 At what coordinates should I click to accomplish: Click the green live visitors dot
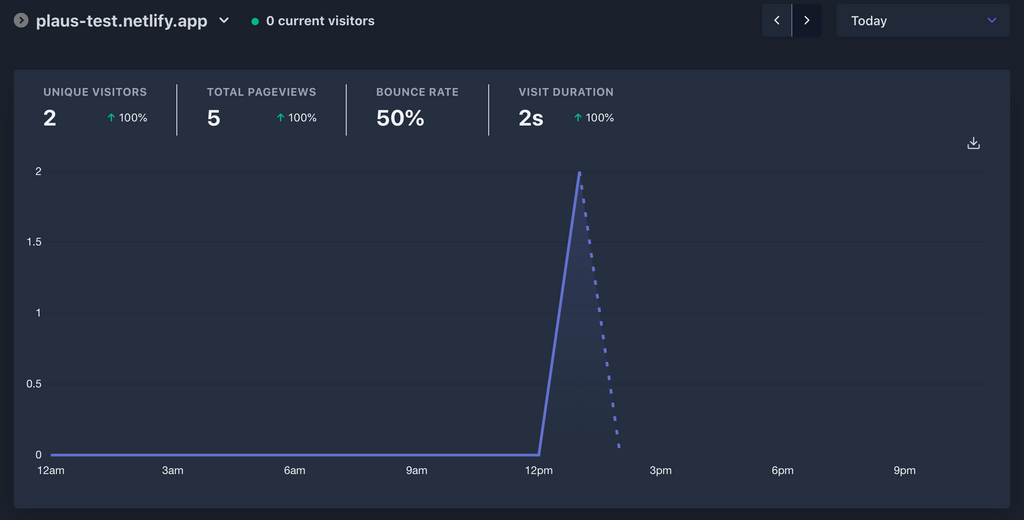click(x=255, y=22)
